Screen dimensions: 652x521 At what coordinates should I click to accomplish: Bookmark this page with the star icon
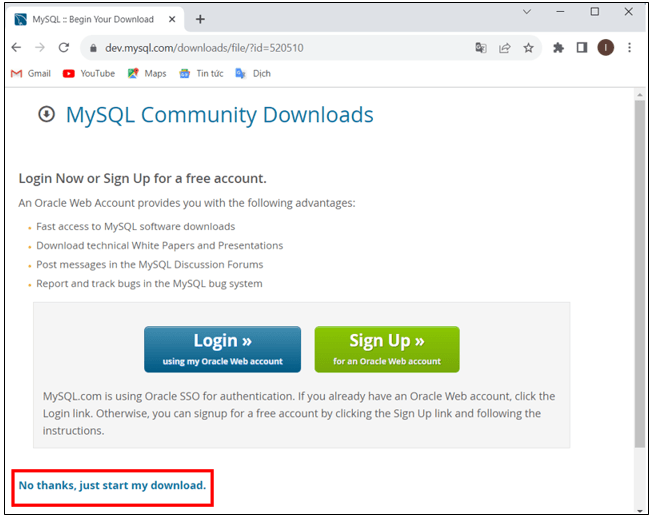point(528,47)
